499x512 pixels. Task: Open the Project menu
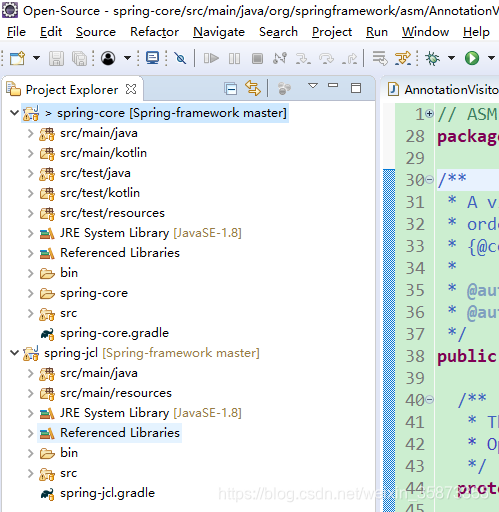click(332, 32)
